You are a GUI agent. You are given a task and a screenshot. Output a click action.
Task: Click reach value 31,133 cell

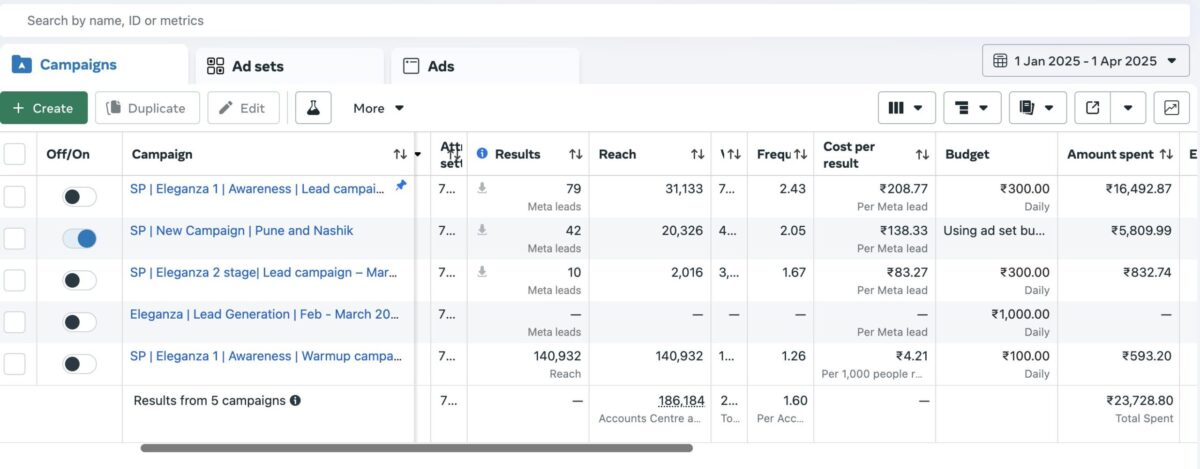[650, 196]
